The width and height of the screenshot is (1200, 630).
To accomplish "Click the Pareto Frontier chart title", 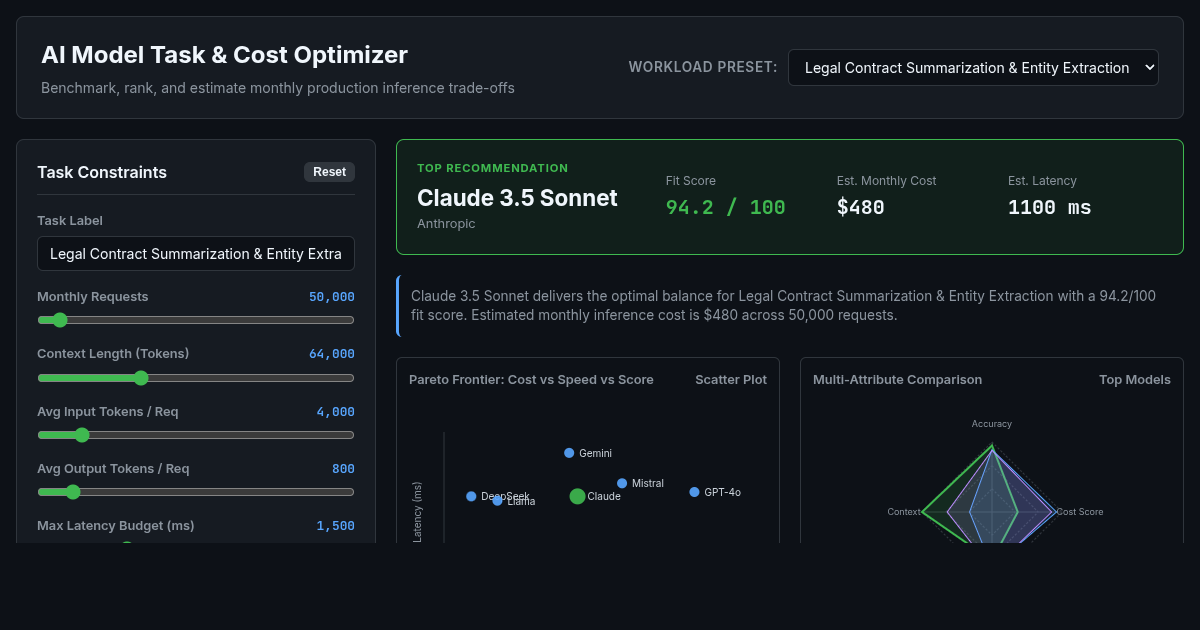I will coord(531,380).
